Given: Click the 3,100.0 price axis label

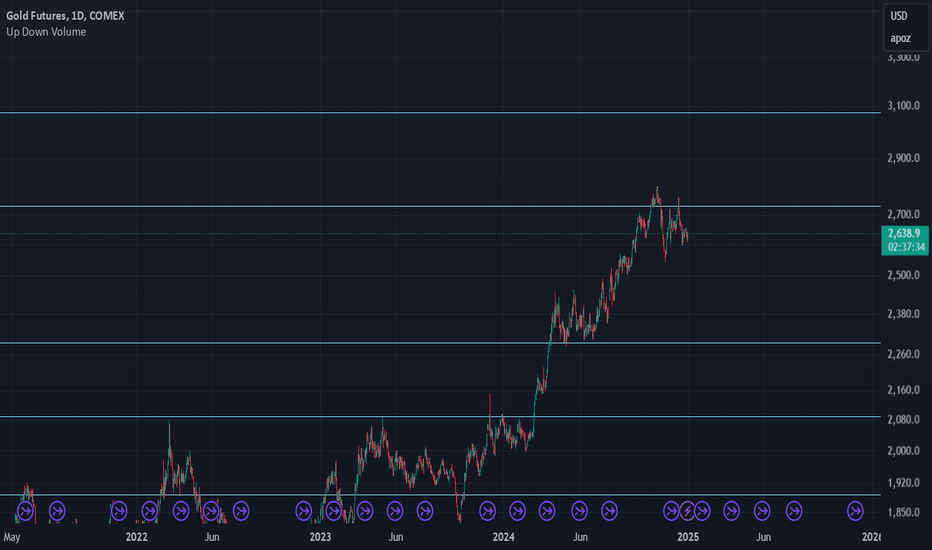Looking at the screenshot, I should click(903, 105).
